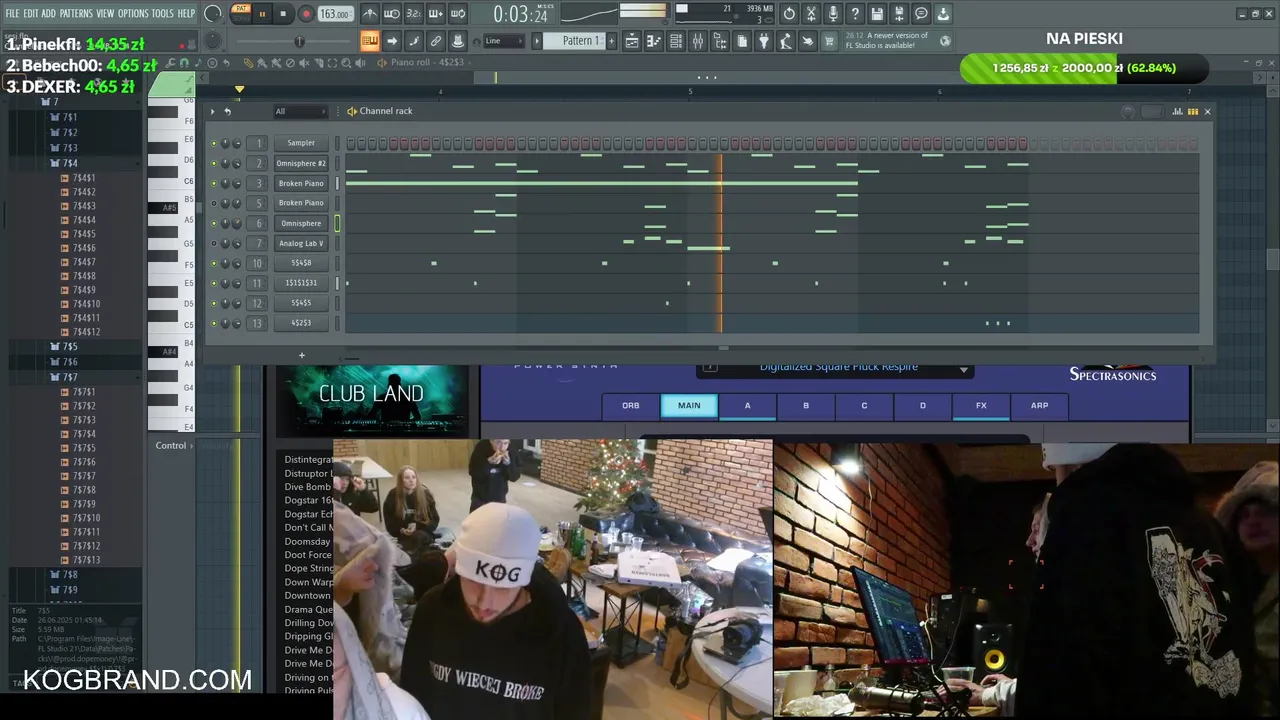The height and width of the screenshot is (720, 1280).
Task: Open the Mixer view icon
Action: pyautogui.click(x=698, y=41)
